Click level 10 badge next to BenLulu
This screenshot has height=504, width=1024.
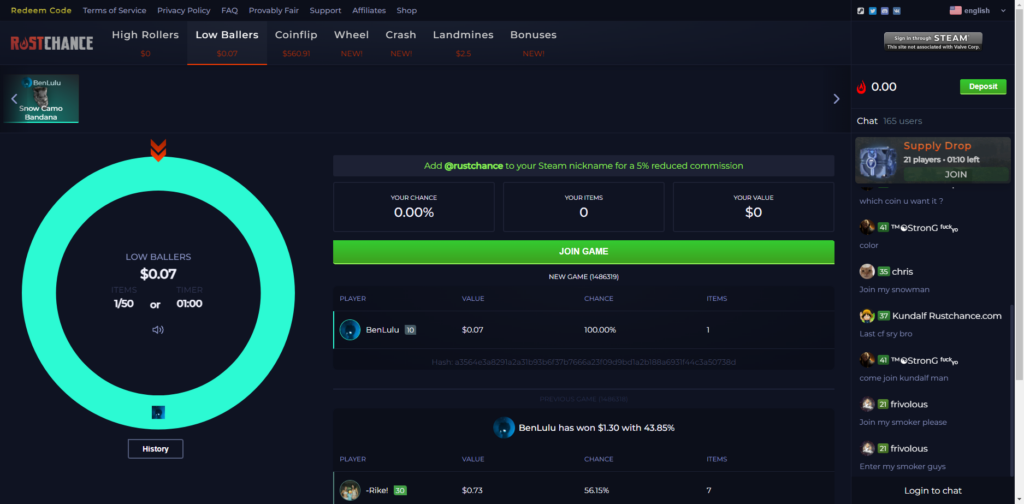point(410,330)
